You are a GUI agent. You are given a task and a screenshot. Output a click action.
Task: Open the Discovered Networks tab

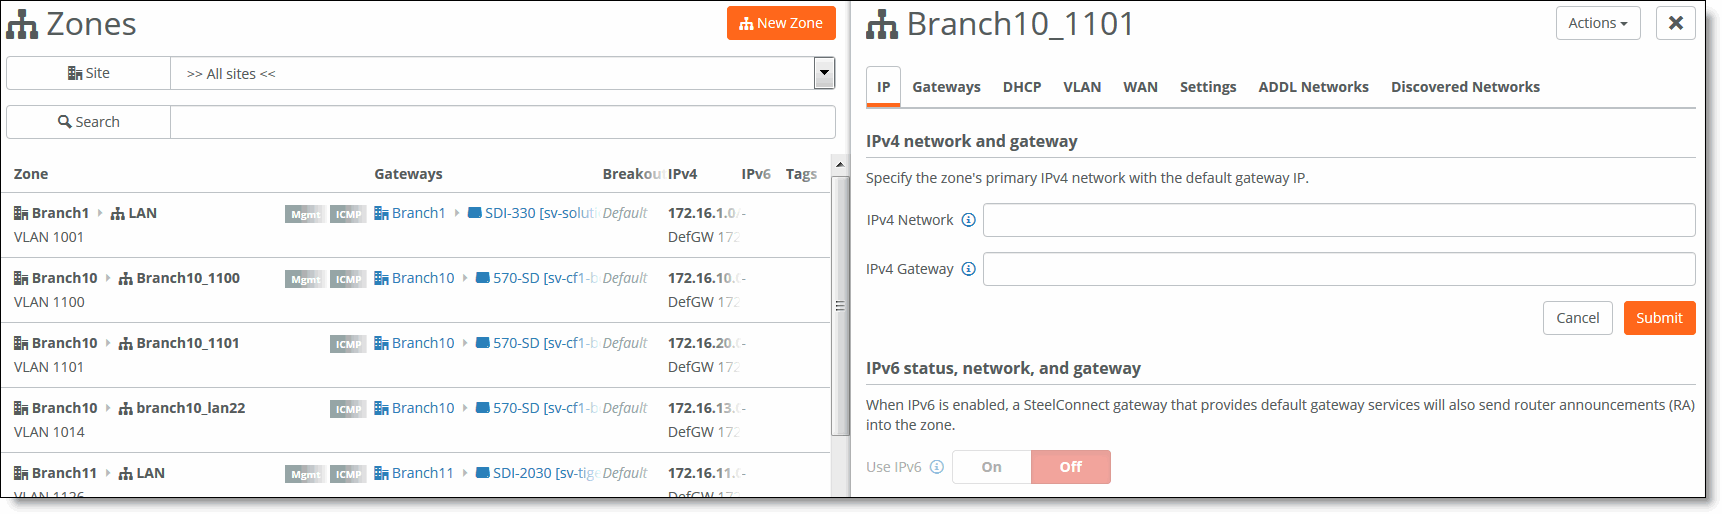point(1464,87)
